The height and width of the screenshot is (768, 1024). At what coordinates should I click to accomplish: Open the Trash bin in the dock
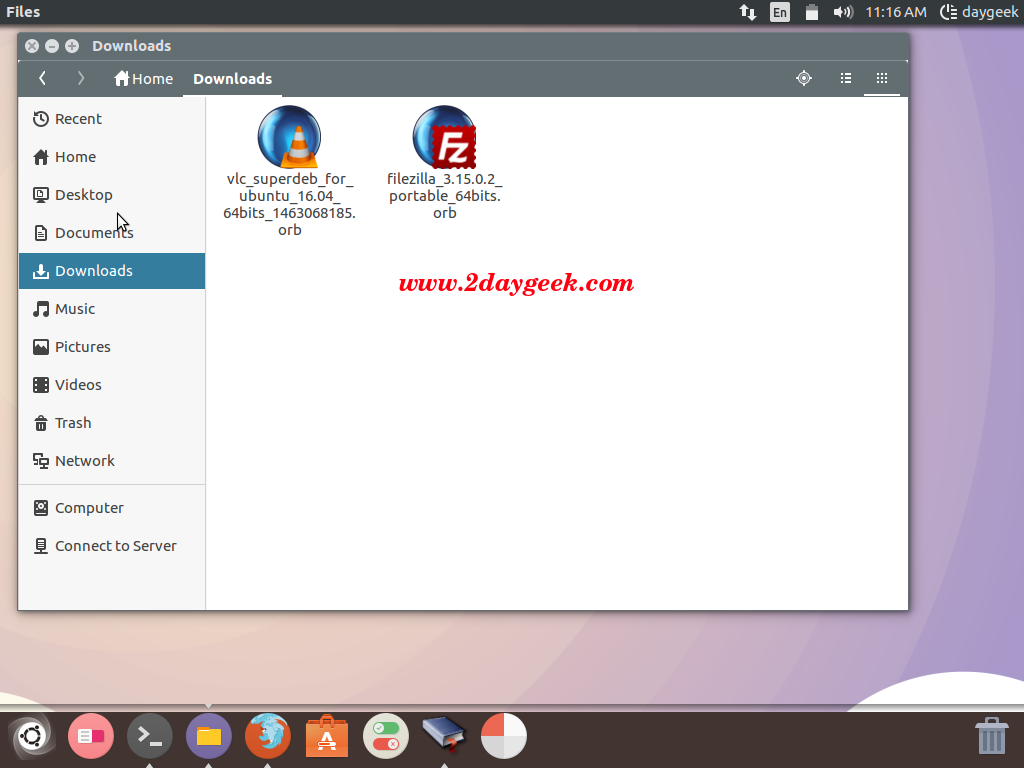point(991,735)
